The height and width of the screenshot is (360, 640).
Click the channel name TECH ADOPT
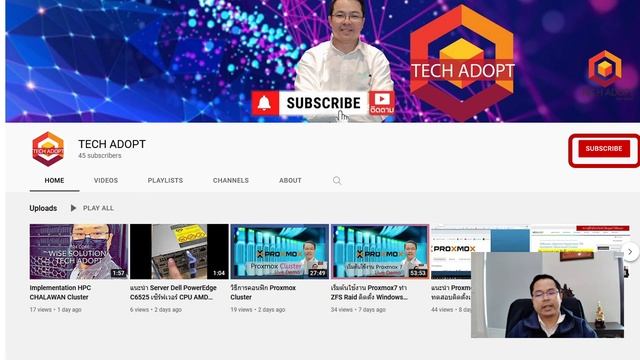112,144
